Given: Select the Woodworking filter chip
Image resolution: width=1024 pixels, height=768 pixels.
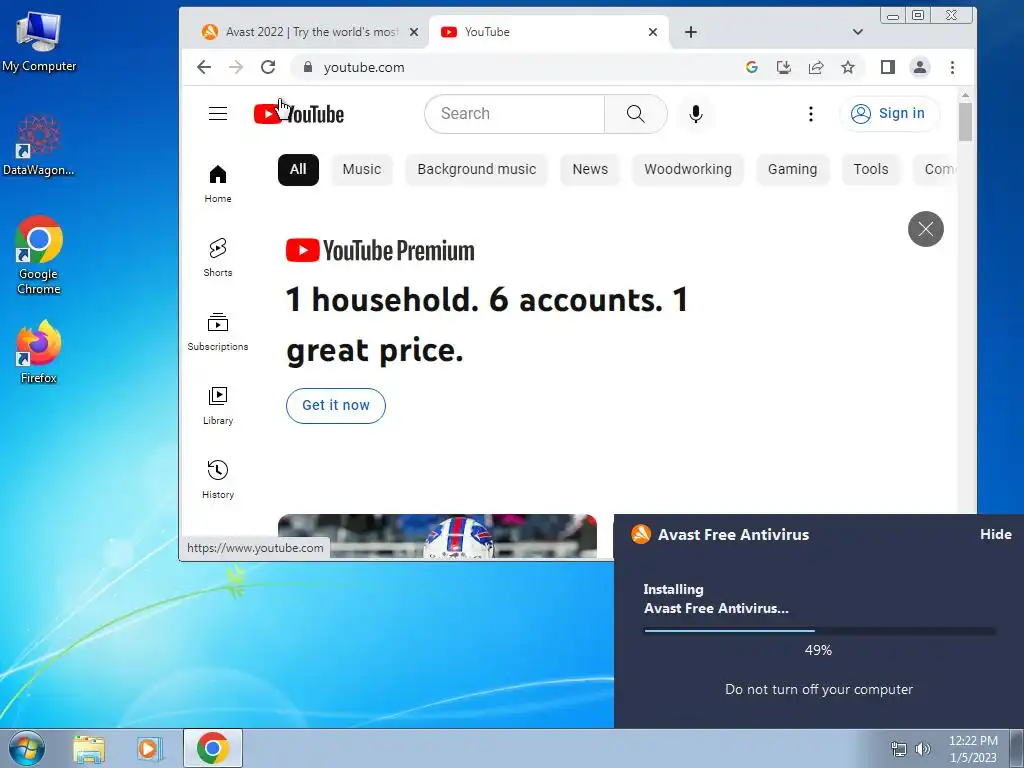Looking at the screenshot, I should 688,170.
